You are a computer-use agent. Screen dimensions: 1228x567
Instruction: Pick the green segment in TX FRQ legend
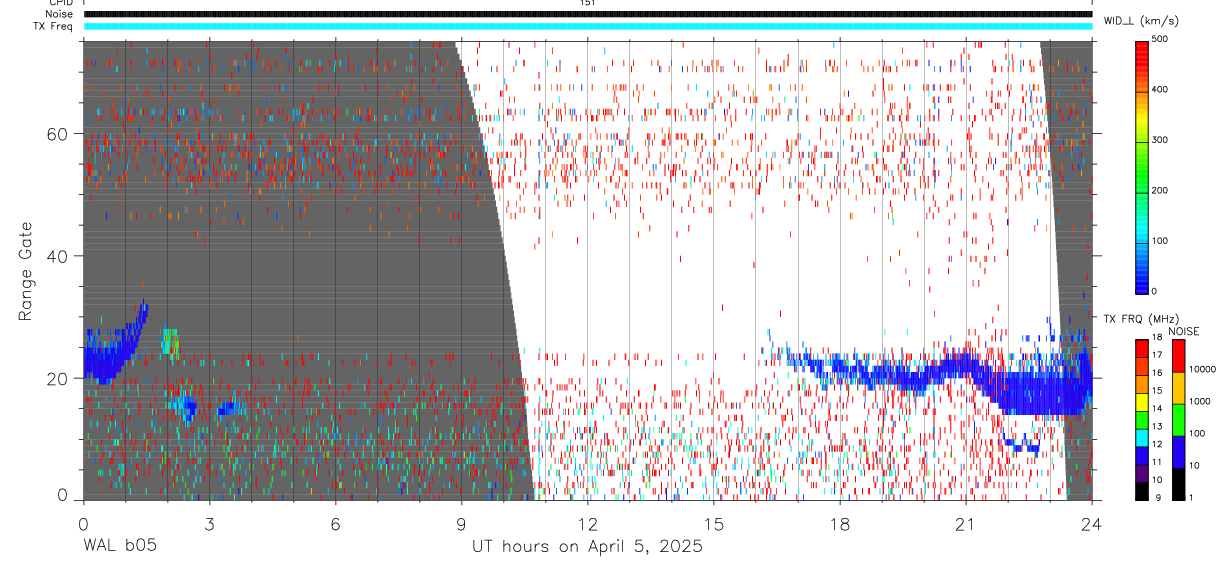1141,419
